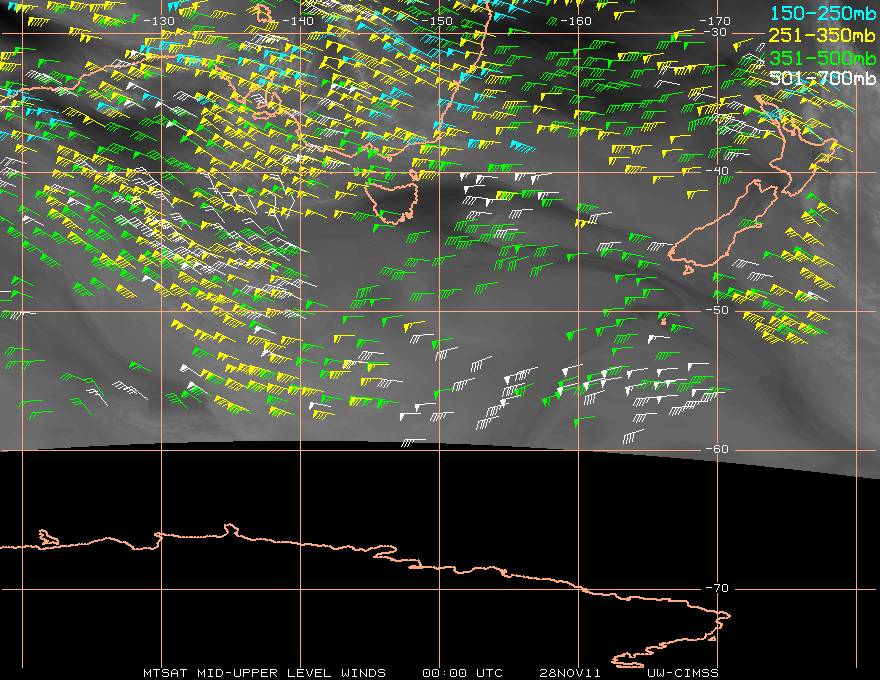880x680 pixels.
Task: Click the -40 latitude label
Action: tap(717, 171)
